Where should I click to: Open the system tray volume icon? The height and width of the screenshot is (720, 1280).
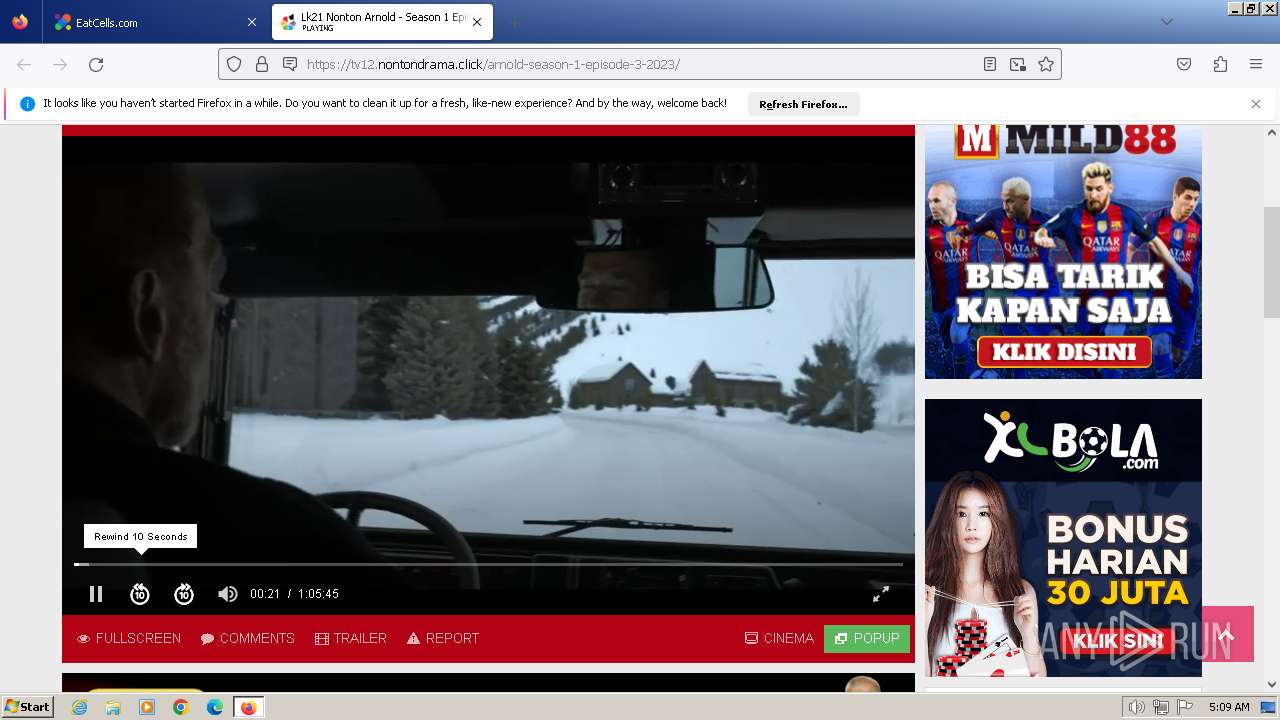tap(1137, 707)
